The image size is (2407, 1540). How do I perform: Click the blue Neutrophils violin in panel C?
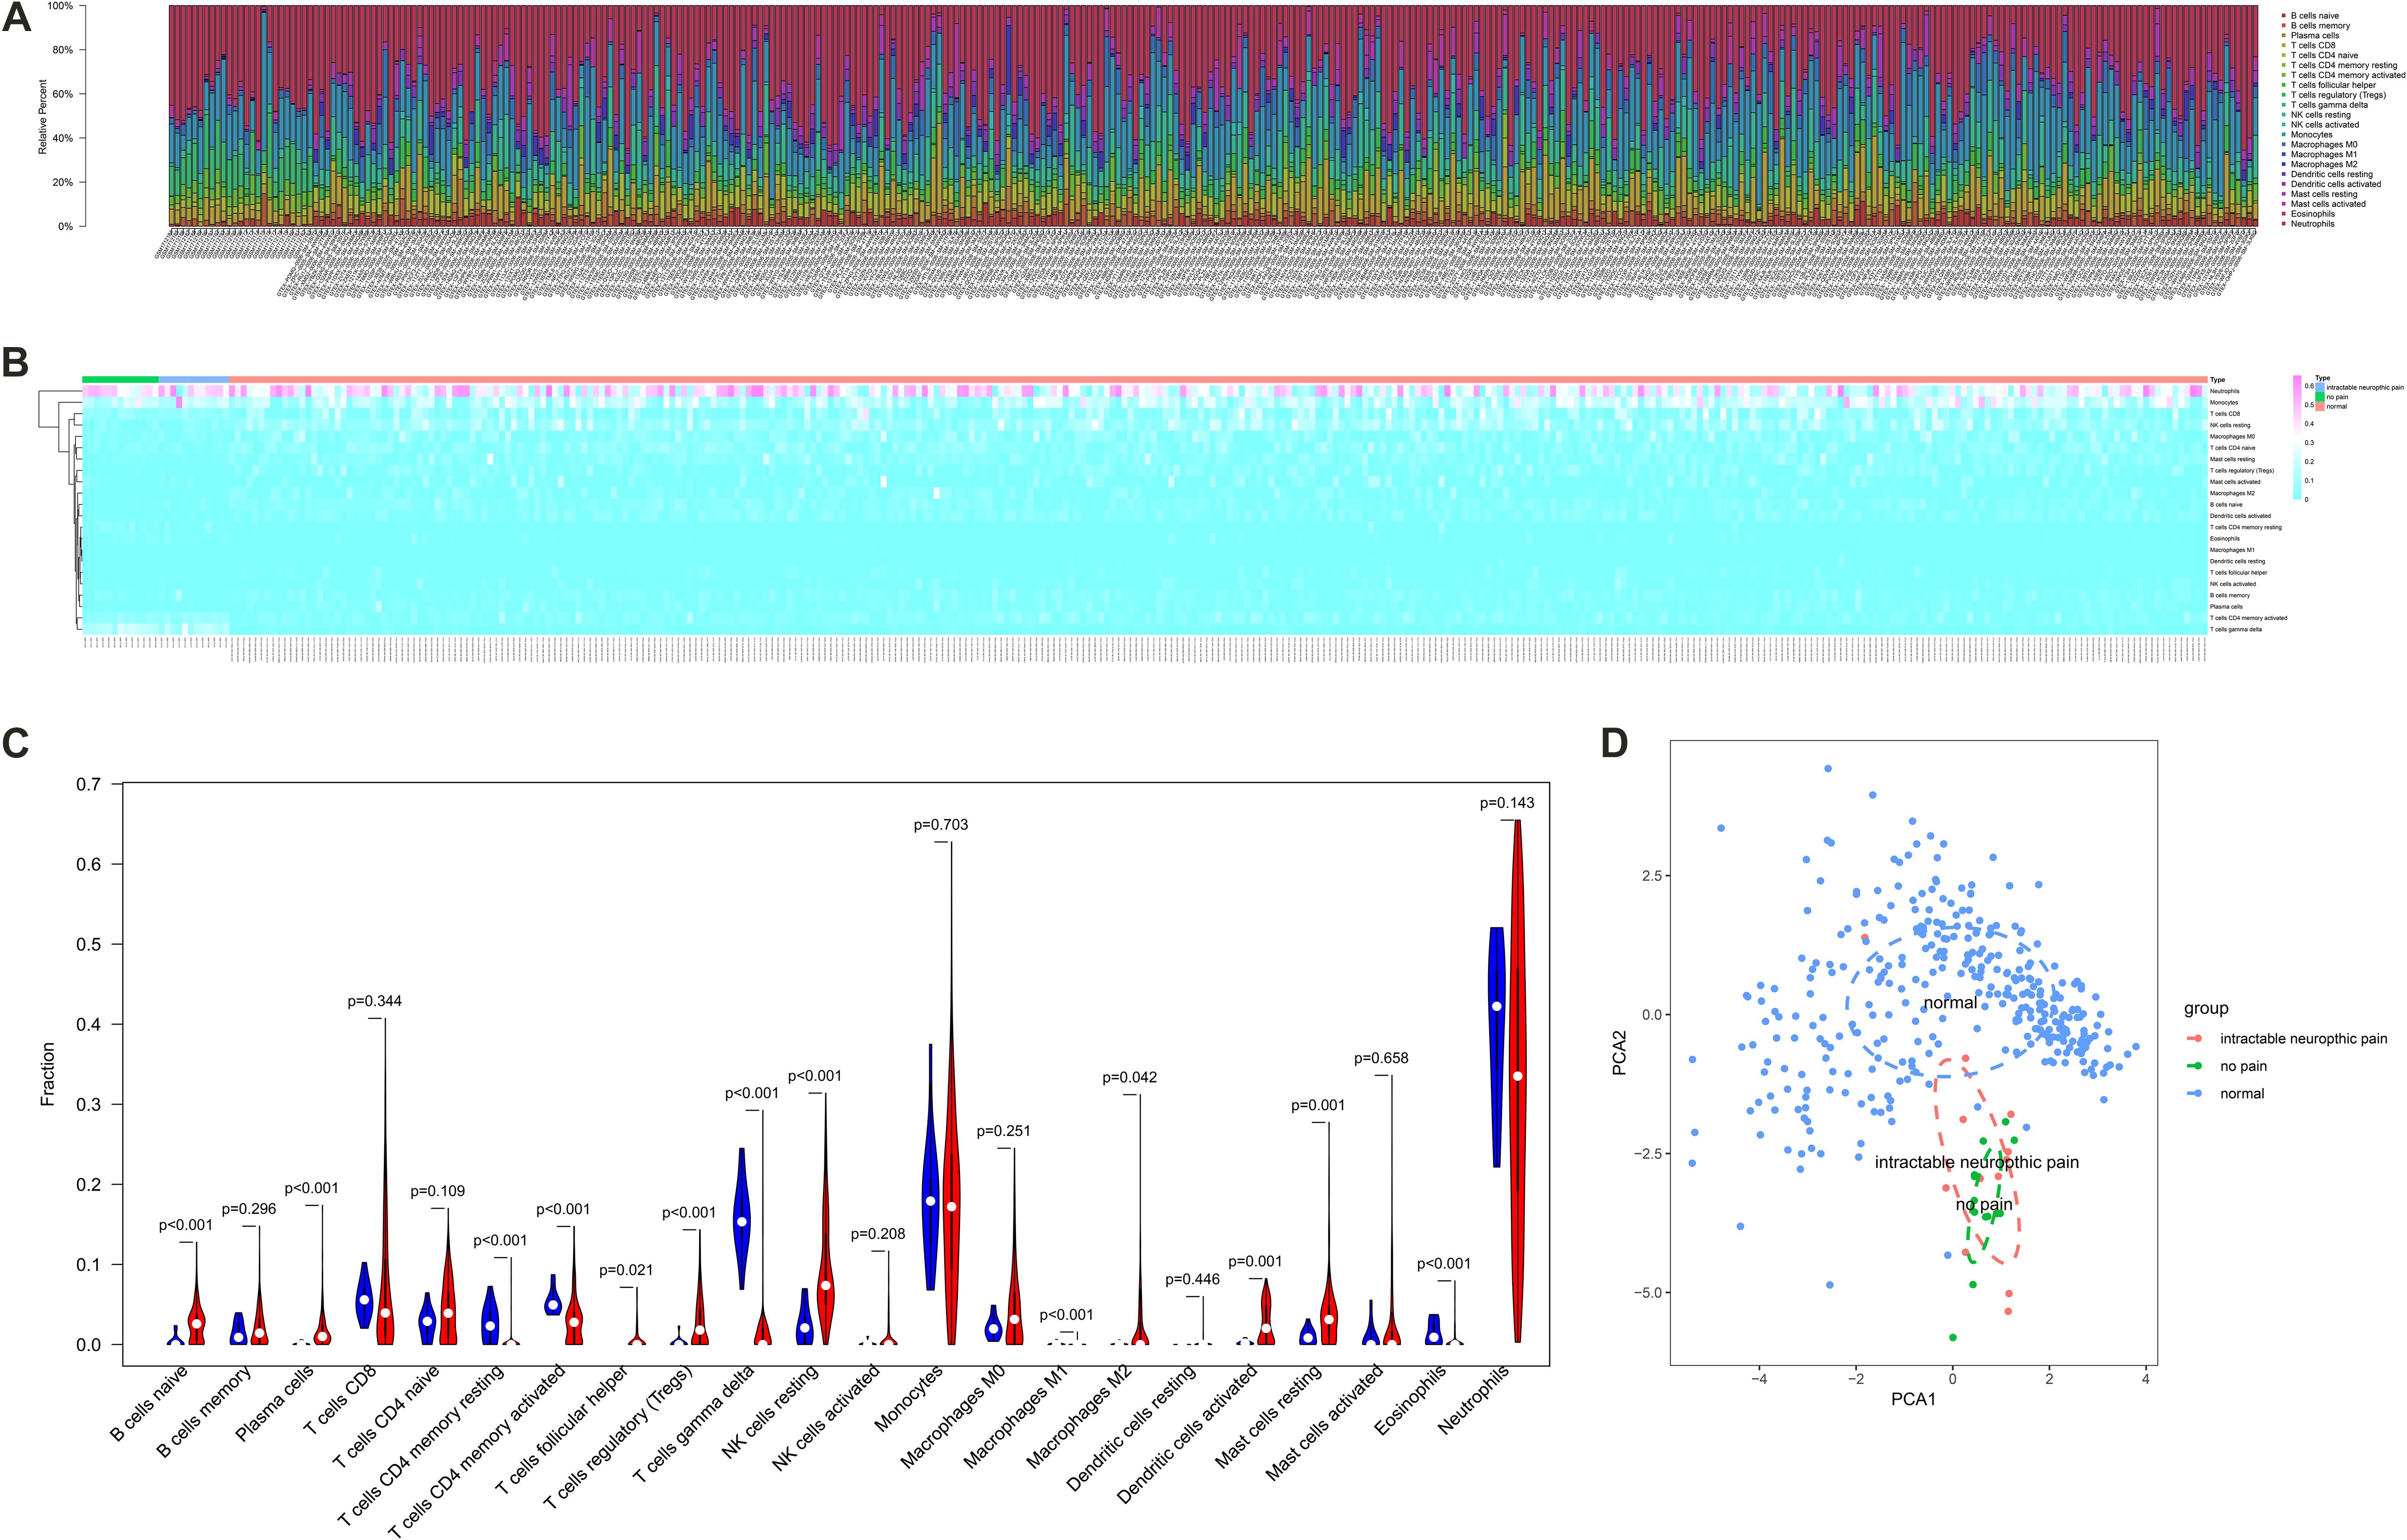click(x=1497, y=1047)
